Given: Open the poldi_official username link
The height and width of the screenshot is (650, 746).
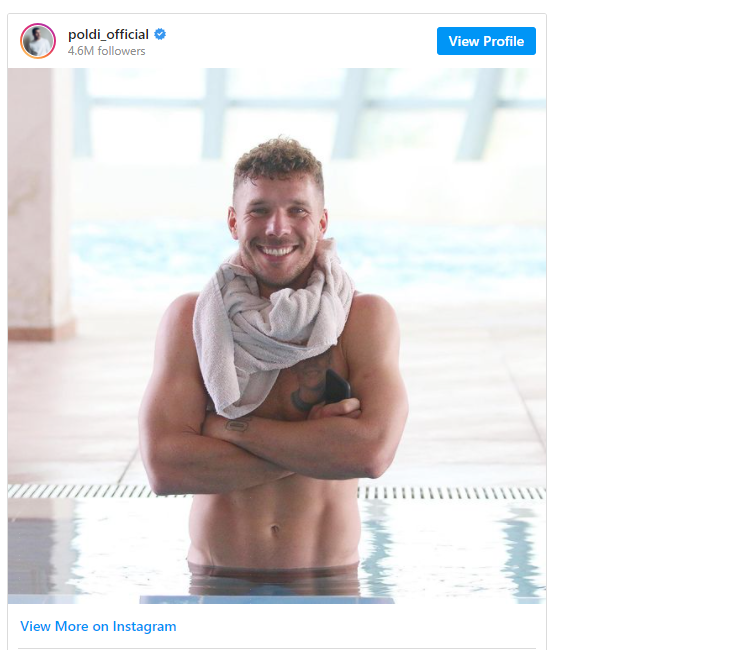Looking at the screenshot, I should coord(108,34).
